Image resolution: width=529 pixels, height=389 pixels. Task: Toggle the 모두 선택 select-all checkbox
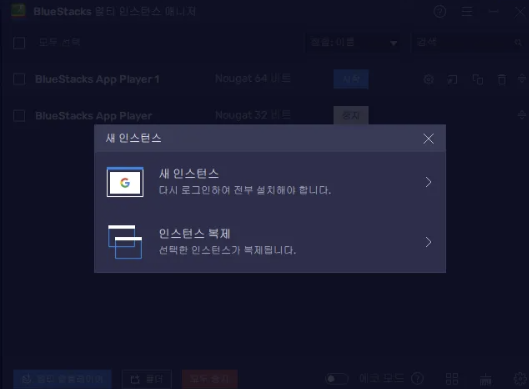click(x=19, y=43)
